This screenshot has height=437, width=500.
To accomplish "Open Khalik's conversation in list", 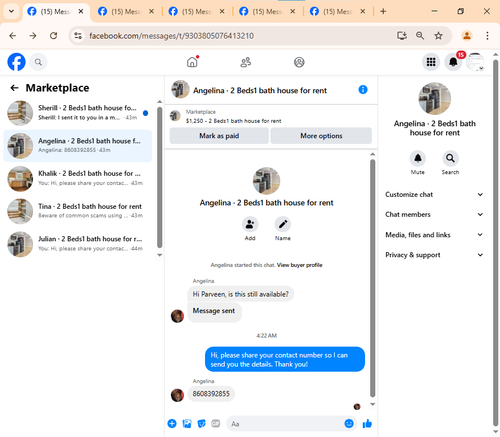I will 78,178.
